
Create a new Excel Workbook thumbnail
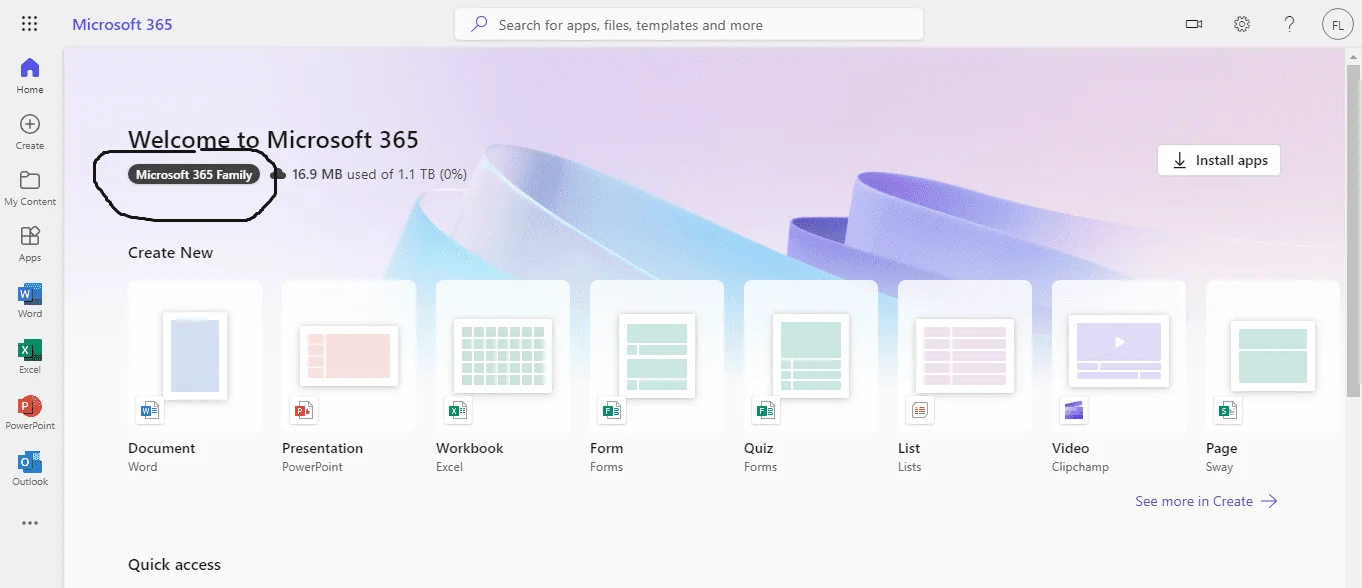503,356
